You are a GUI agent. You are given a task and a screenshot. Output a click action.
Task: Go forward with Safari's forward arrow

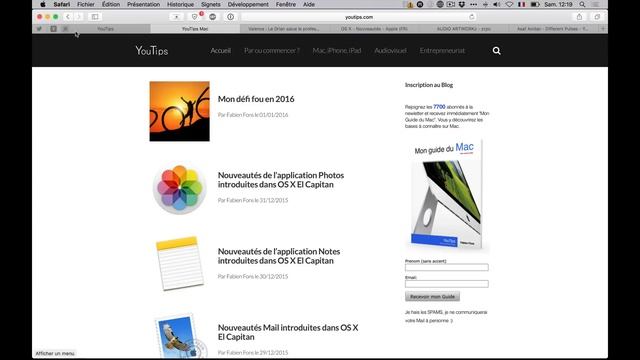[x=79, y=17]
